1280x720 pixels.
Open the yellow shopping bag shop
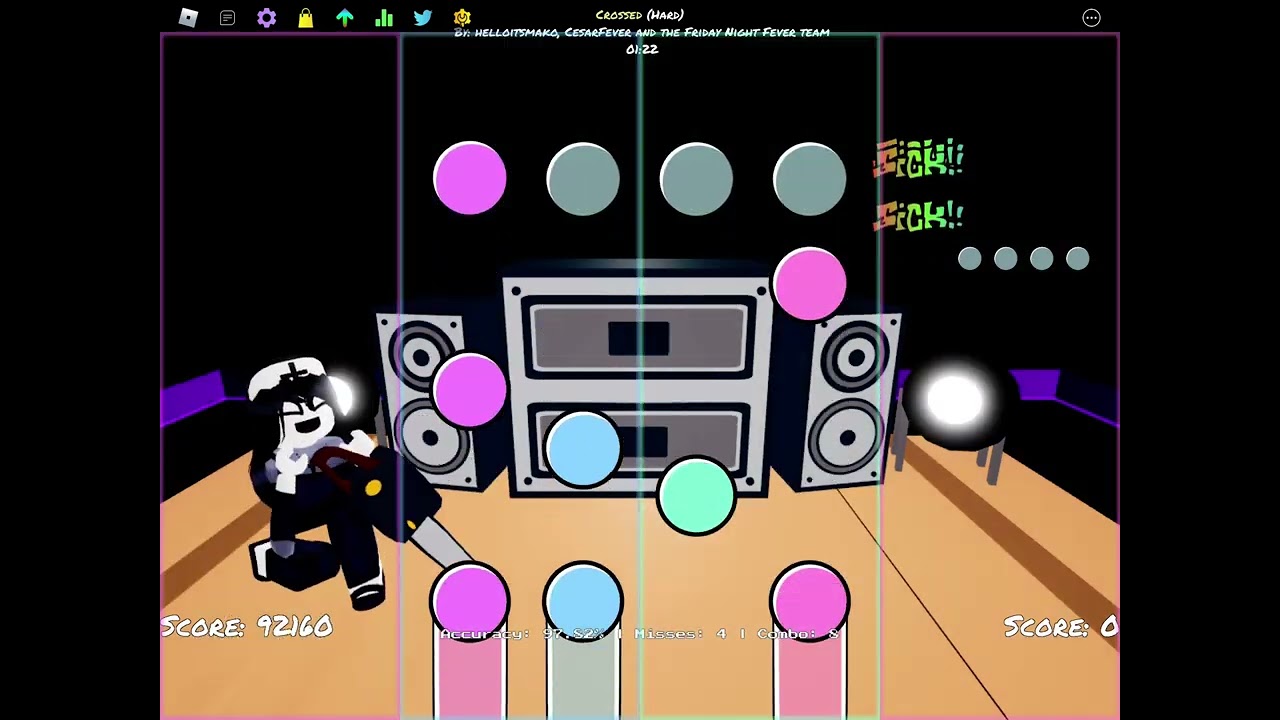pyautogui.click(x=305, y=17)
